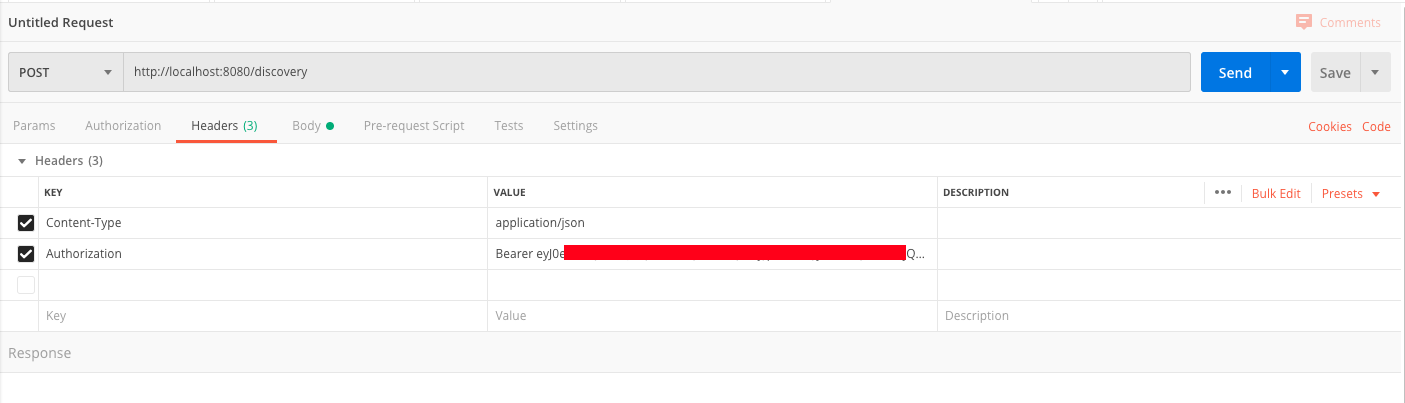Disable the Authorization header checkbox
Viewport: 1405px width, 403px height.
point(26,254)
